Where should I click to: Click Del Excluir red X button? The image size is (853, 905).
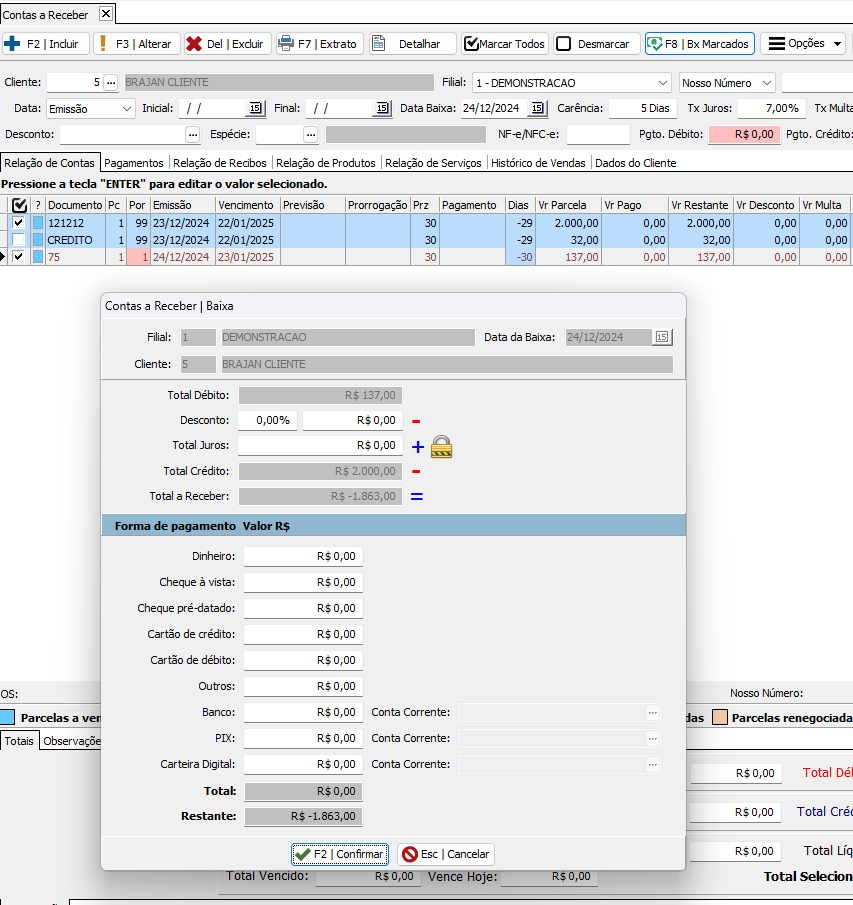225,44
